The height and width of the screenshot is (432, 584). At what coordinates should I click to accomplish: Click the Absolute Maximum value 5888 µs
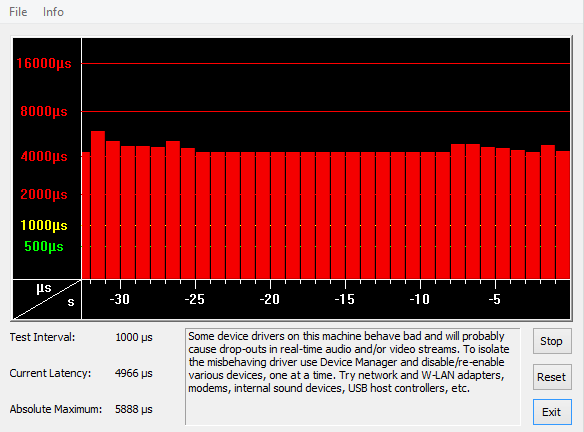pos(134,409)
